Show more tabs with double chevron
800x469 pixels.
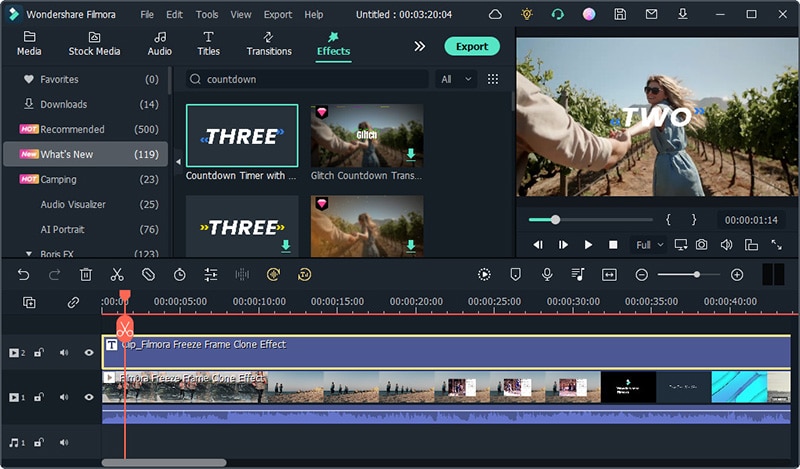click(x=419, y=46)
